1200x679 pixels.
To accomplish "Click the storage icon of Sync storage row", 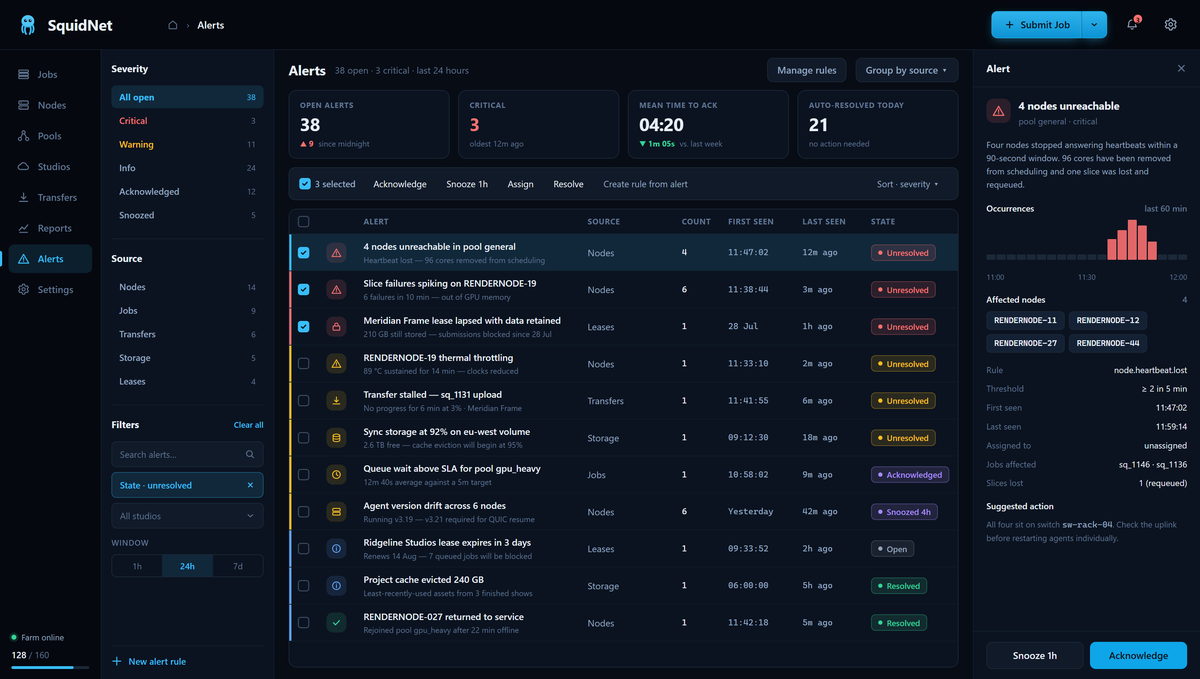I will (336, 438).
